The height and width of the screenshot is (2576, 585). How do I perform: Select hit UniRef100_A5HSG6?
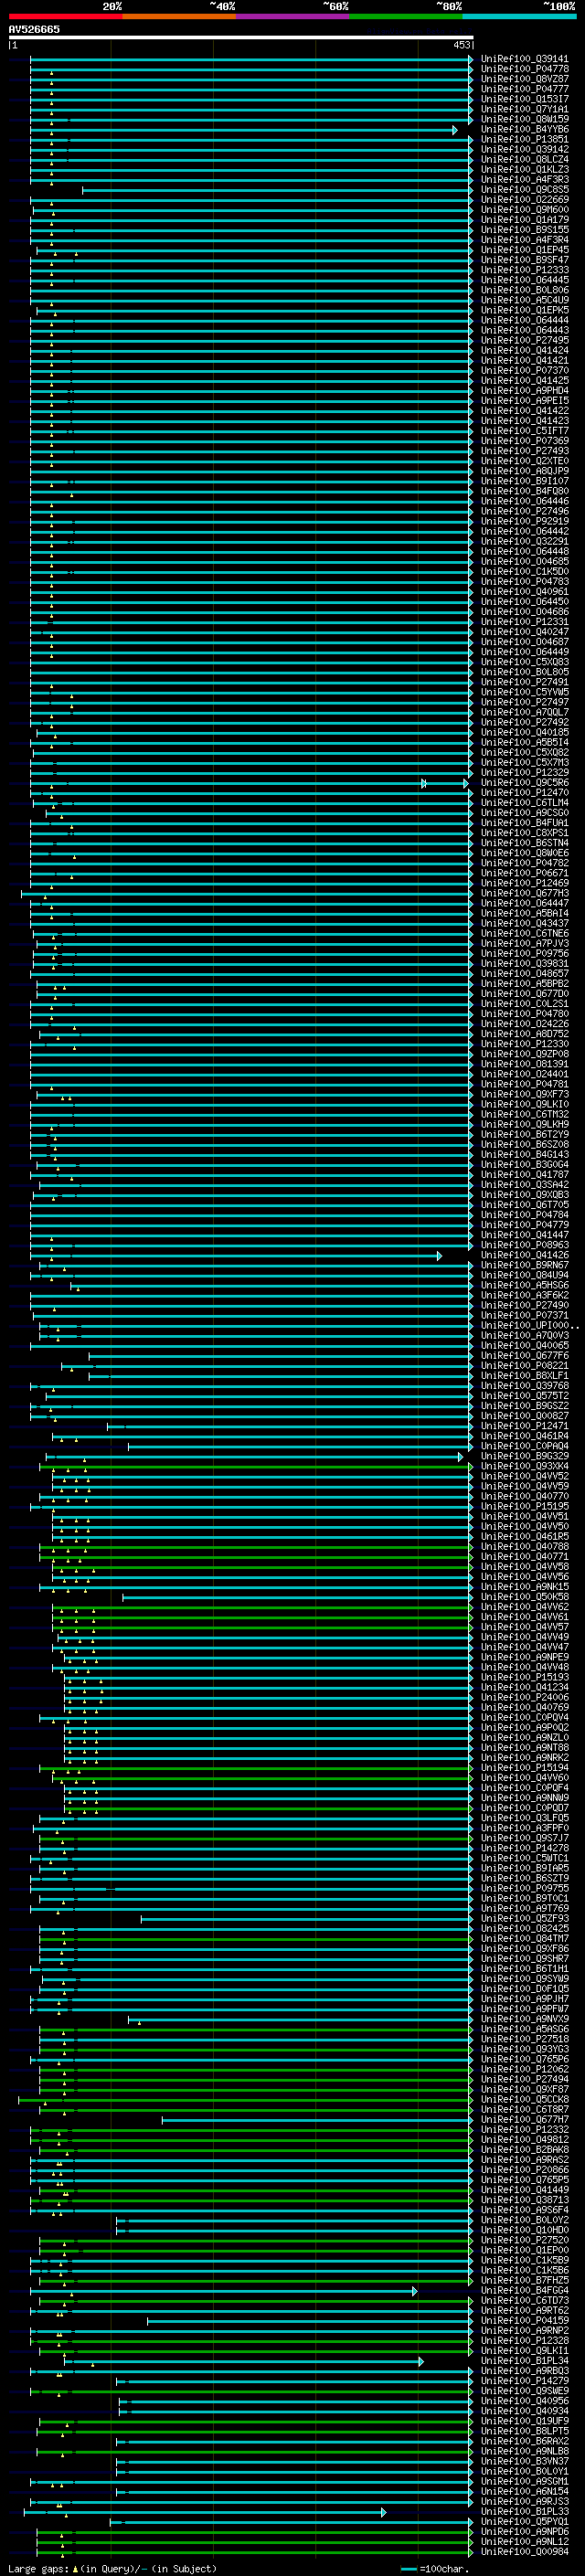[x=525, y=1285]
